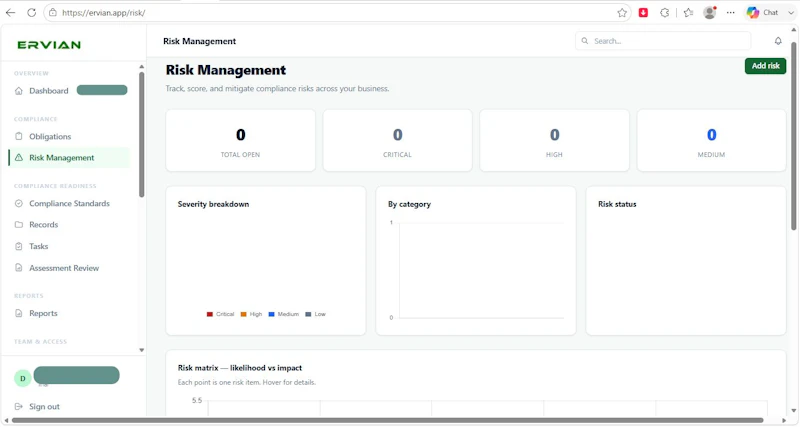
Task: Click Sign out link
Action: (44, 407)
